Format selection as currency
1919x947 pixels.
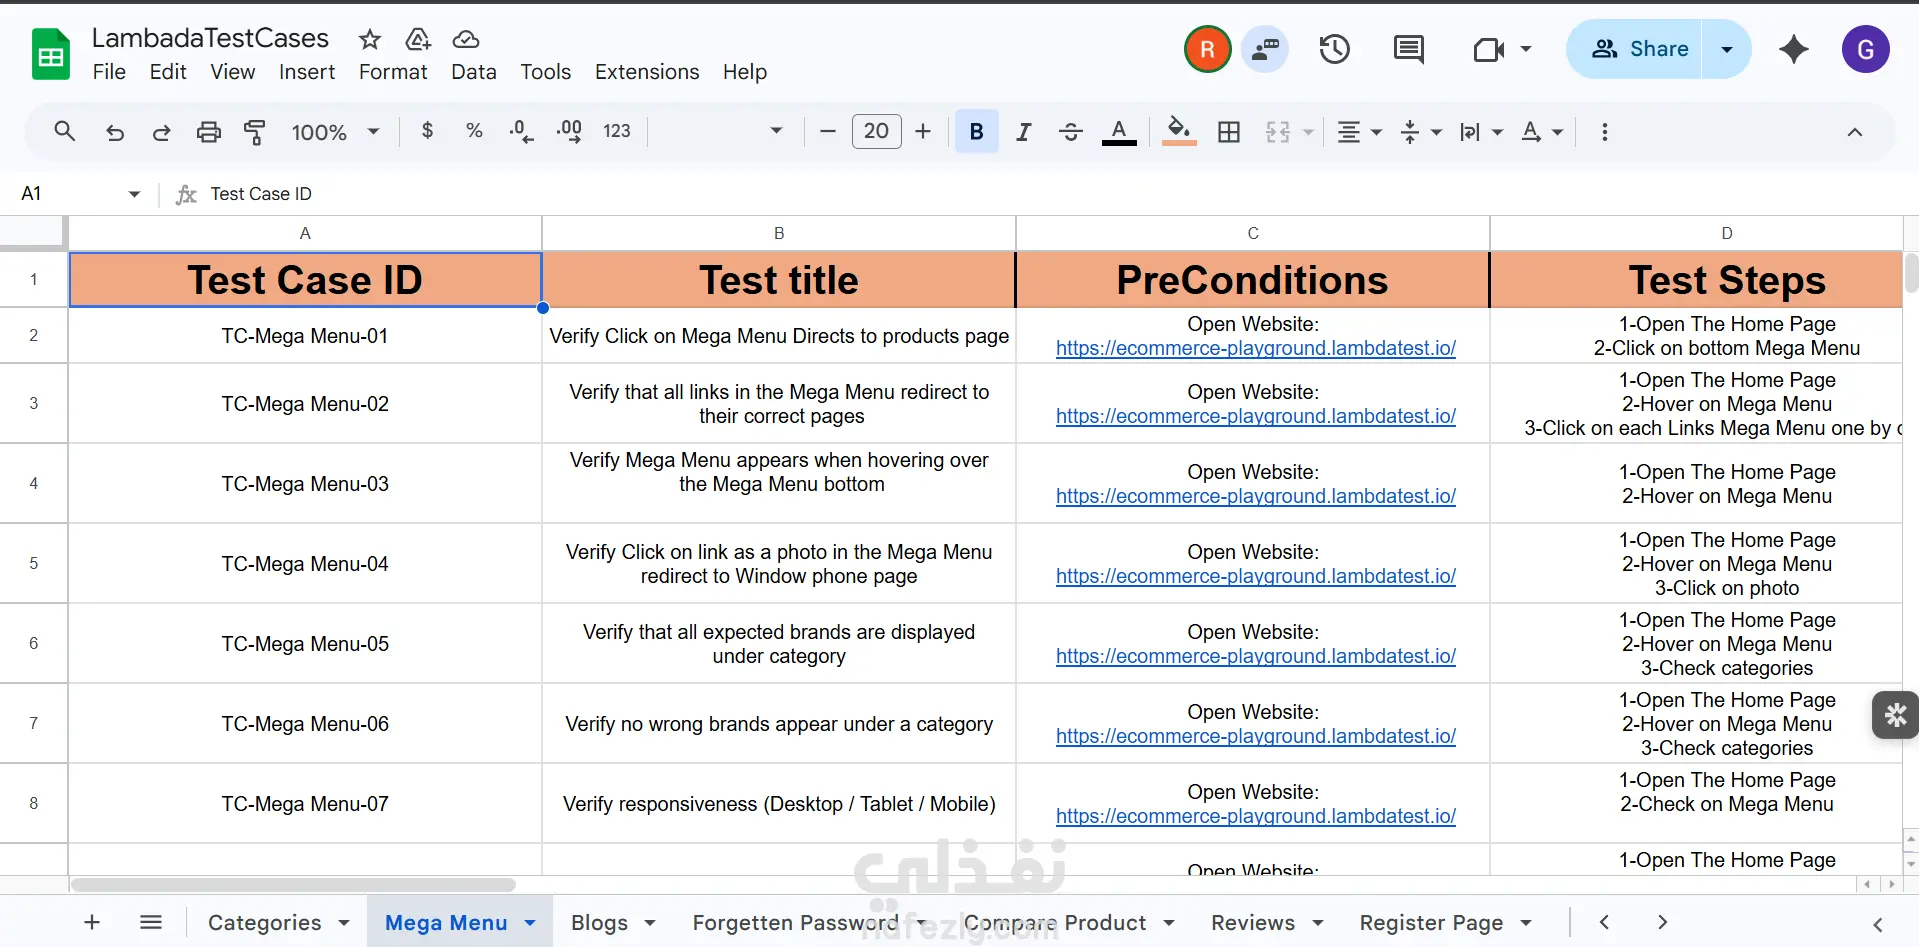[428, 131]
